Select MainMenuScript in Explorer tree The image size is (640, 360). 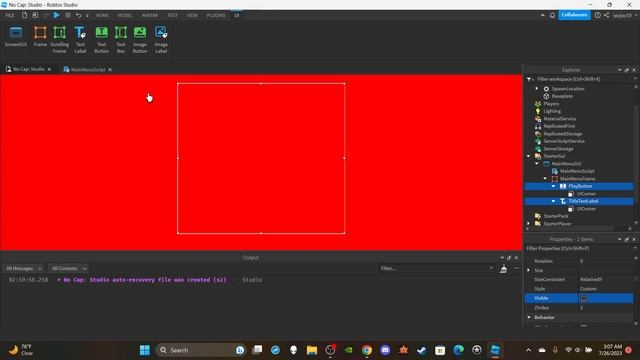tap(577, 171)
